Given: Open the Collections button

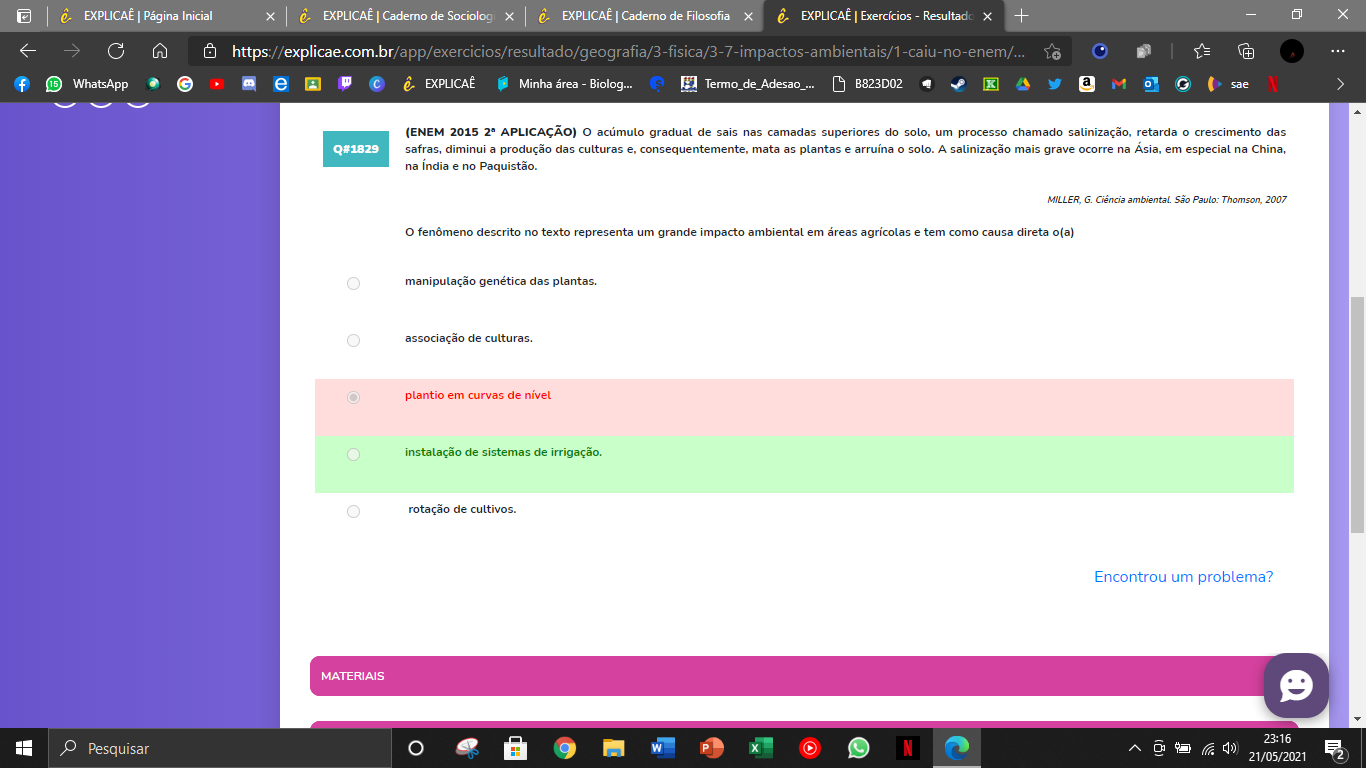Looking at the screenshot, I should pyautogui.click(x=1246, y=51).
